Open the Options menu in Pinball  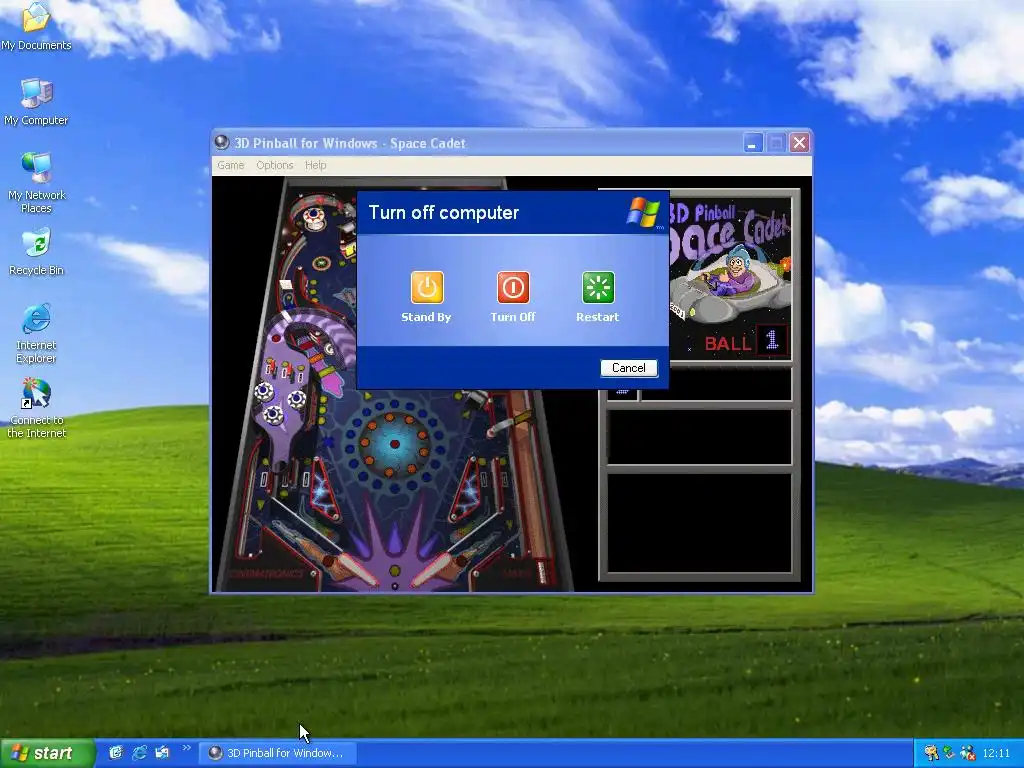(x=274, y=165)
